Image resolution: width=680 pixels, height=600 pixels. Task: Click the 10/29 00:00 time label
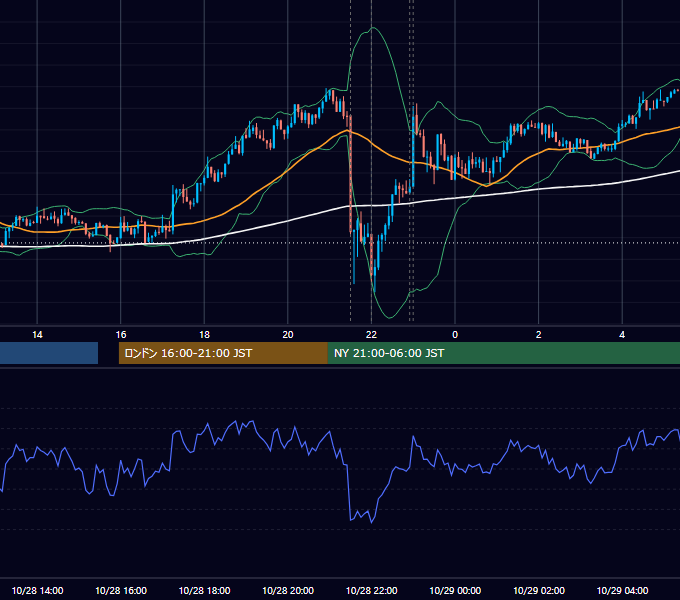click(x=455, y=590)
